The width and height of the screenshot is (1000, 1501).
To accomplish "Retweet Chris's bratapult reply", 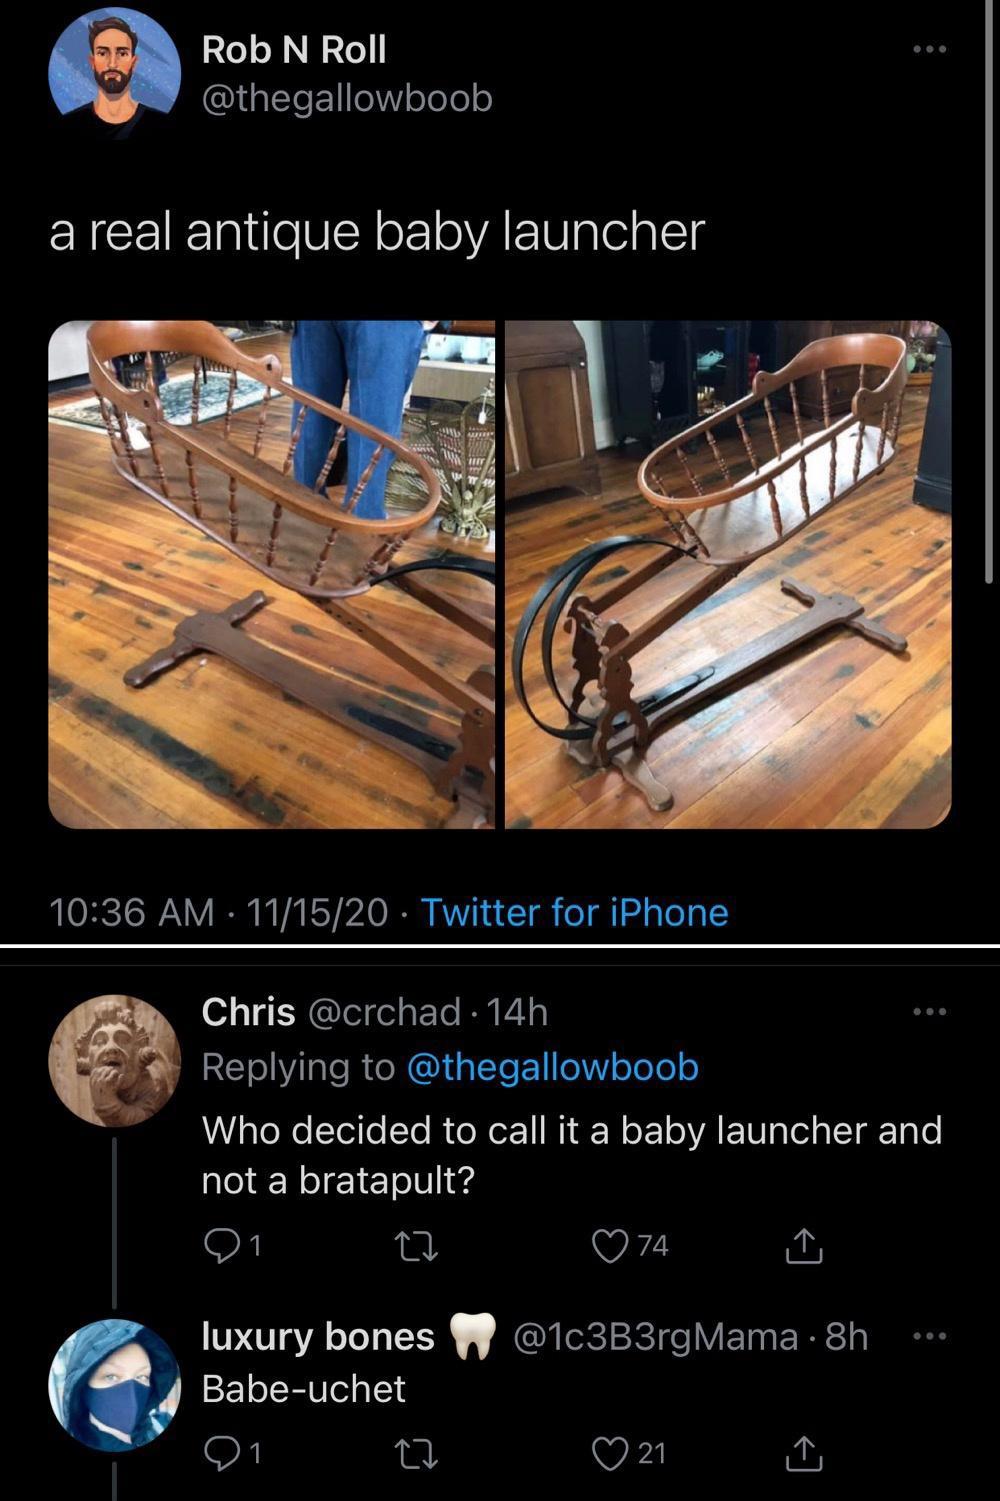I will [x=416, y=1246].
